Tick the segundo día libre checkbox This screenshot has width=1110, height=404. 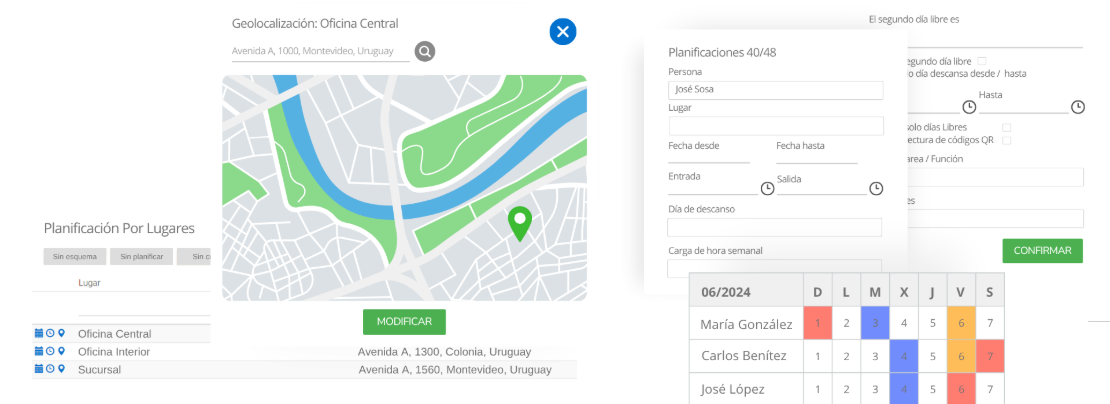click(x=982, y=62)
